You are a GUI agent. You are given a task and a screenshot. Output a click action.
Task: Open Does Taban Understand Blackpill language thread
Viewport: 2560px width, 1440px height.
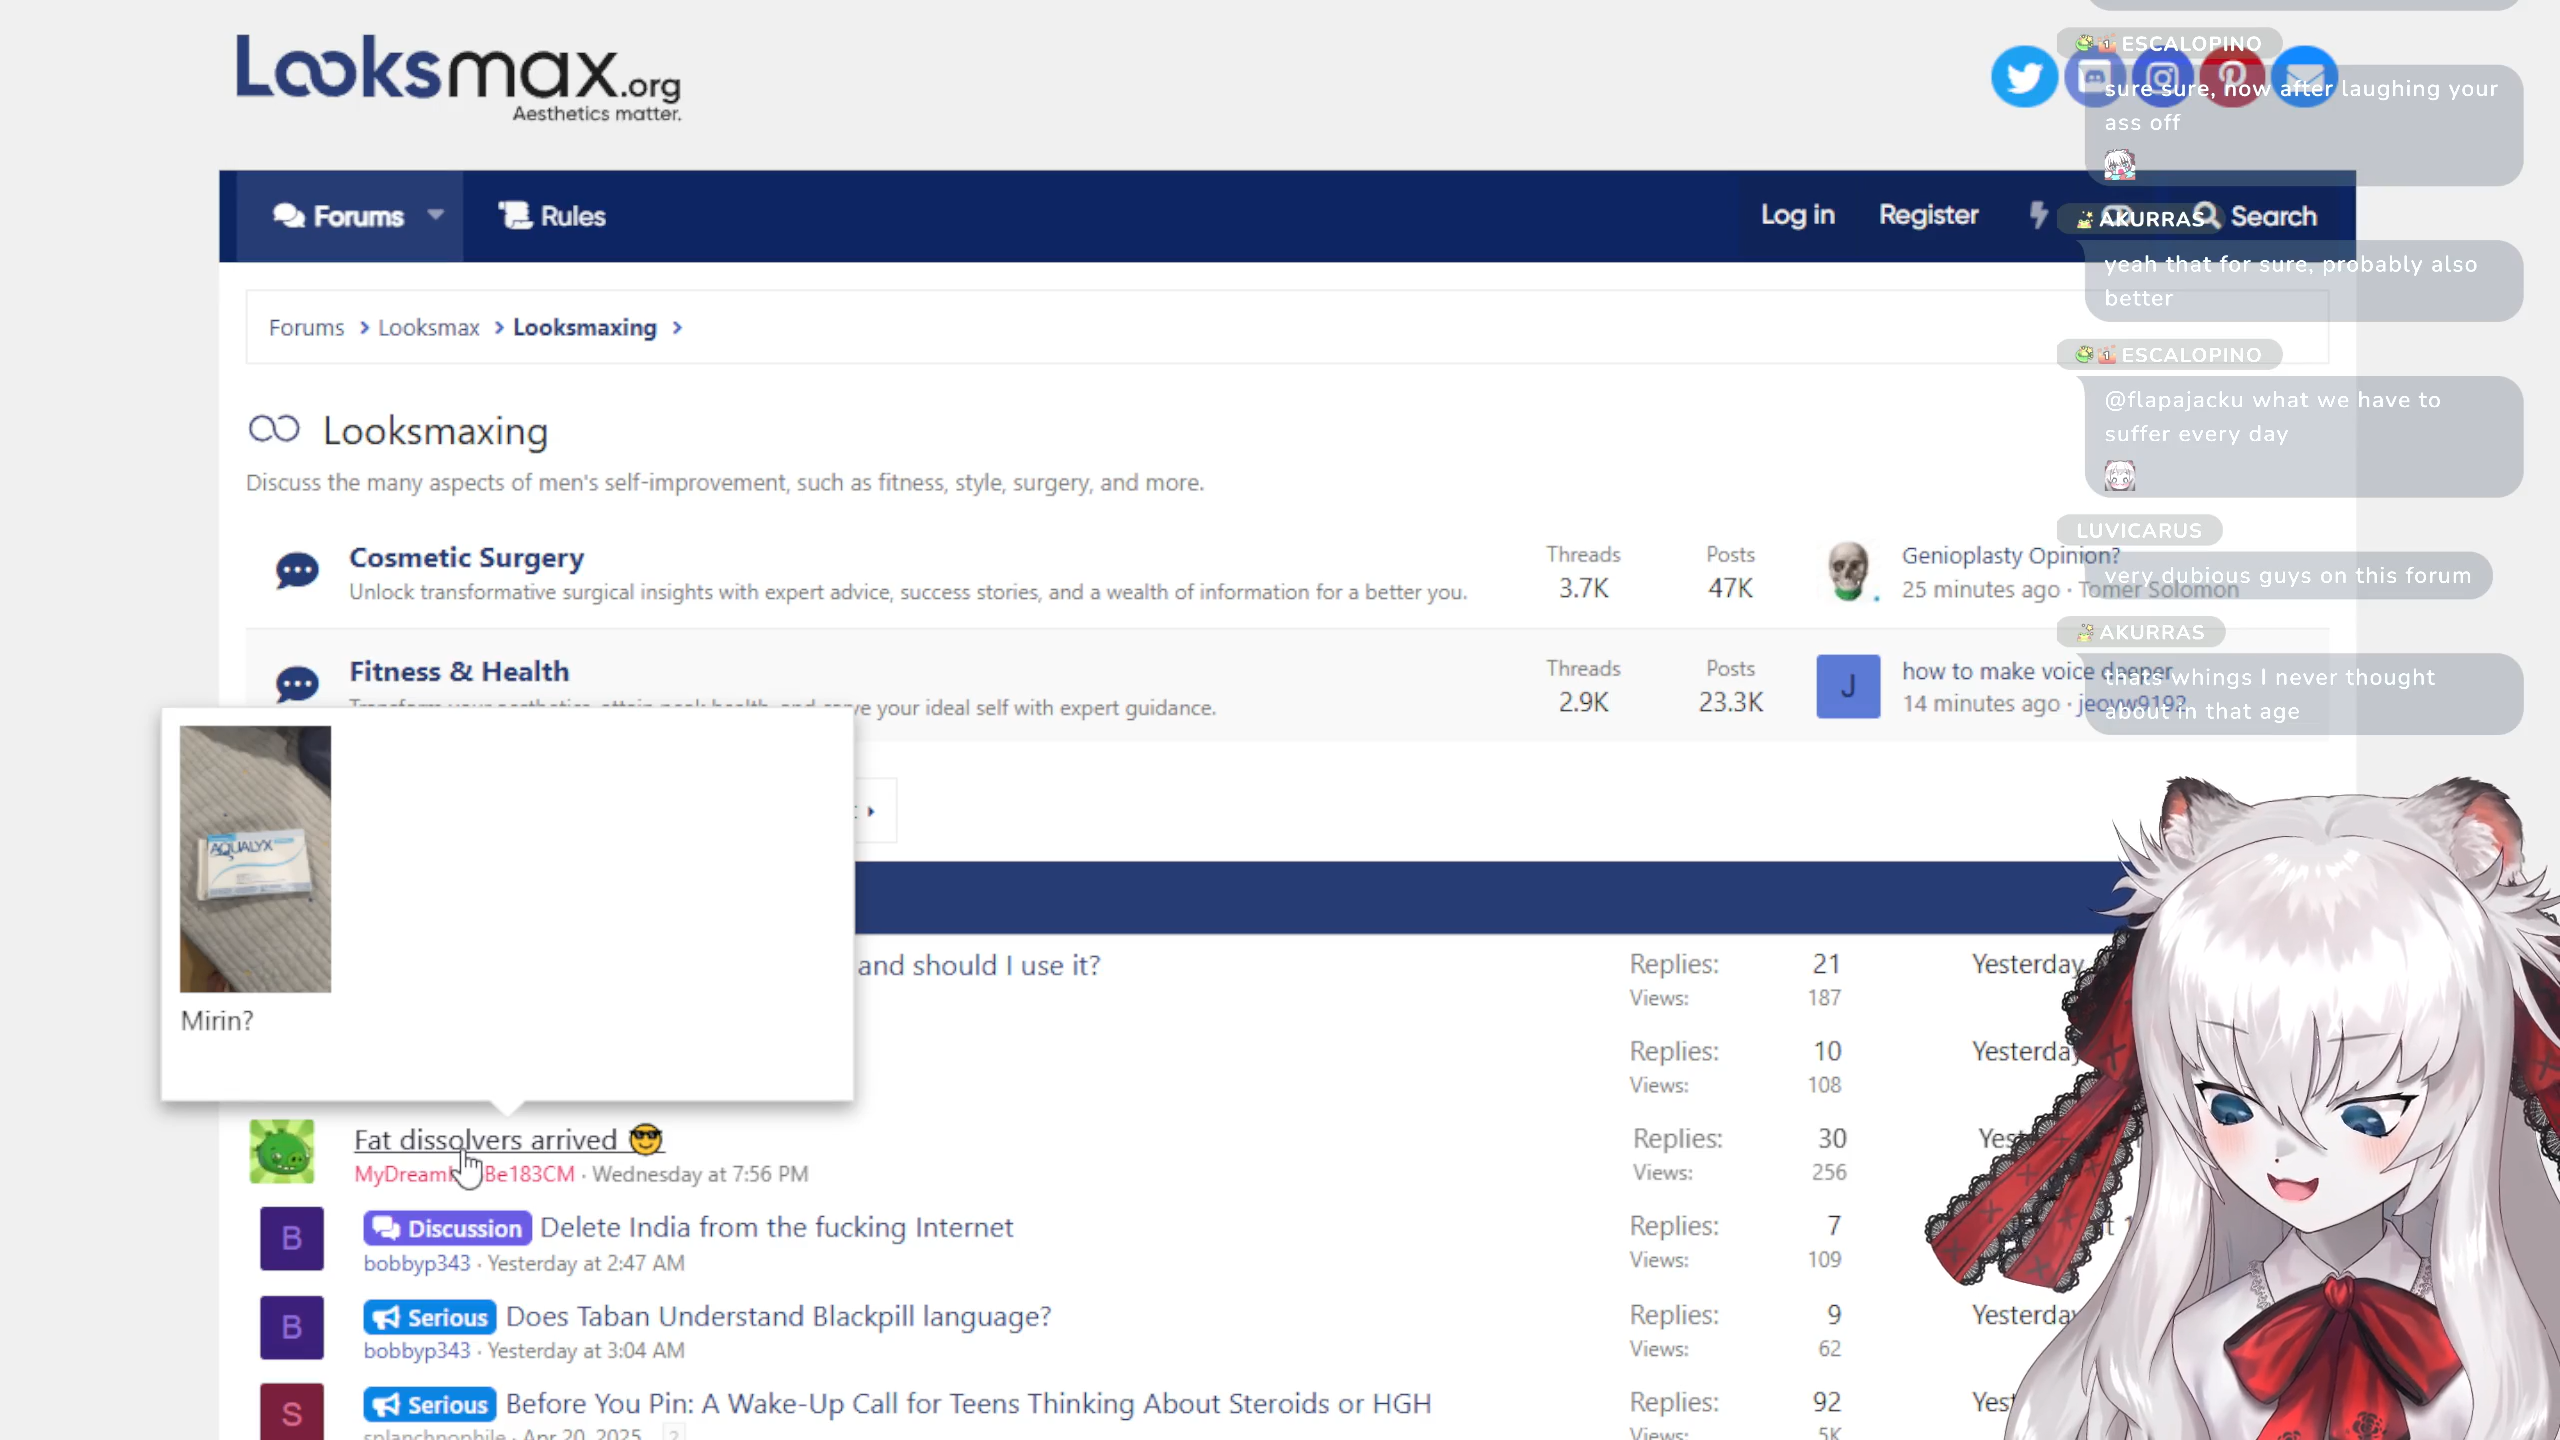[x=779, y=1317]
